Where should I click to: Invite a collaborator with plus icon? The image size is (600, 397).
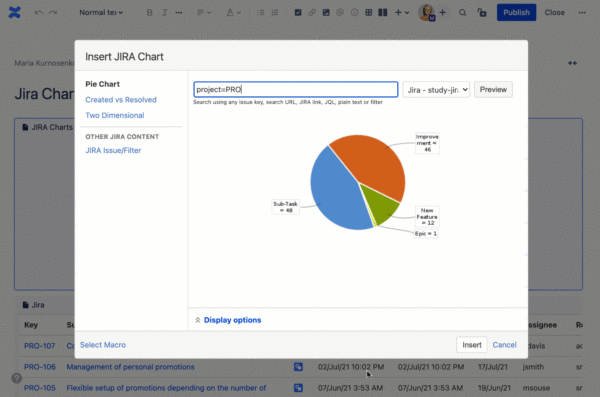tap(443, 13)
